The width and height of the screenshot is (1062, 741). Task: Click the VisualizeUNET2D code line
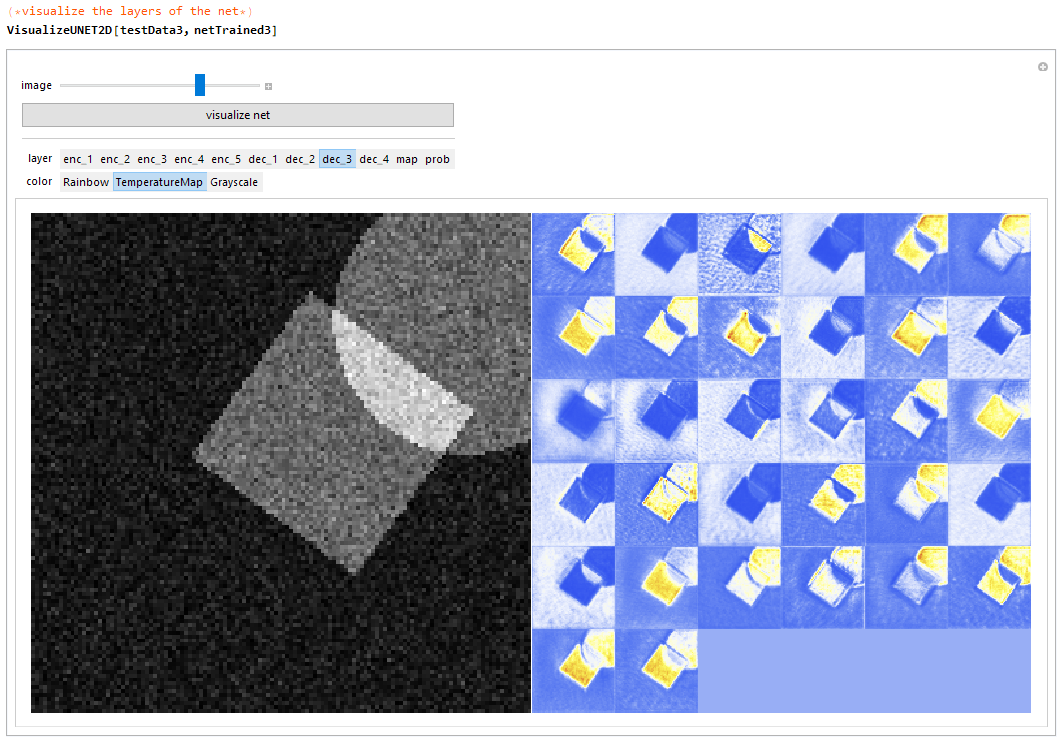142,30
